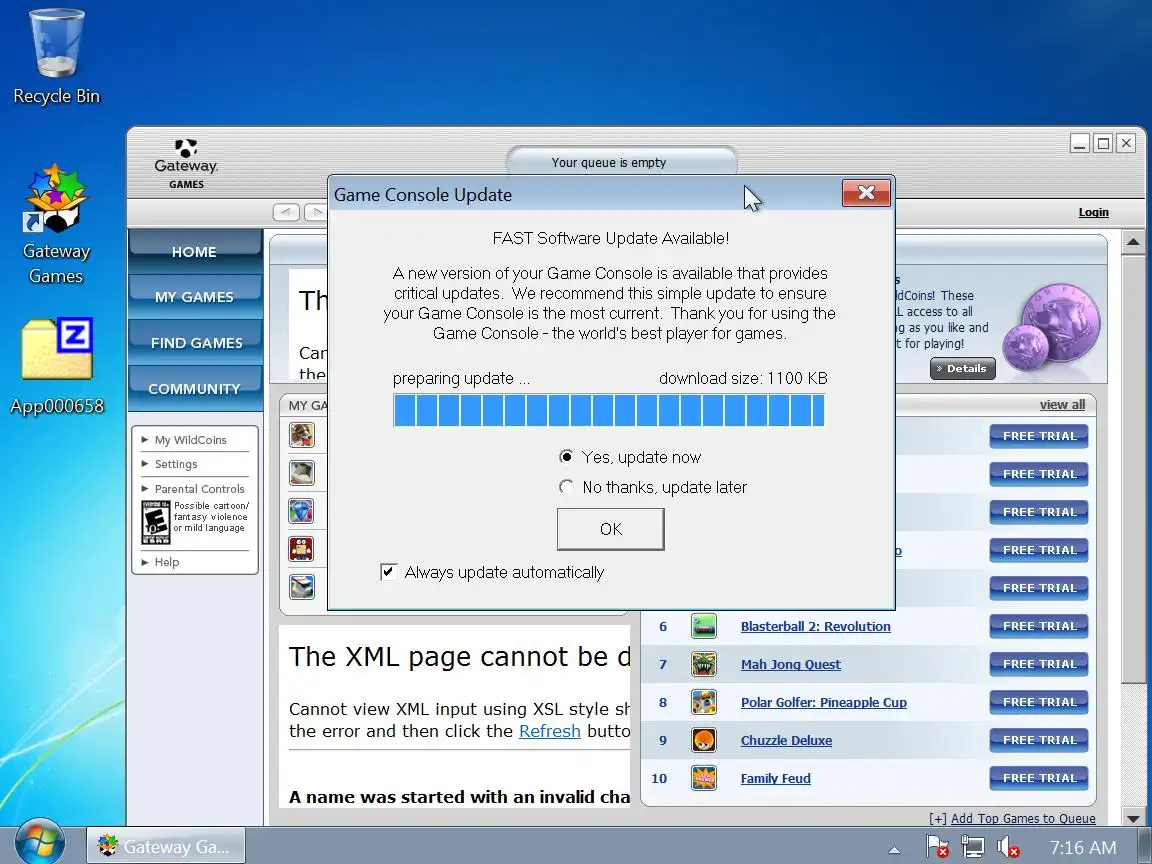This screenshot has height=864, width=1152.
Task: Open Mah Jong Quest link
Action: pyautogui.click(x=791, y=665)
